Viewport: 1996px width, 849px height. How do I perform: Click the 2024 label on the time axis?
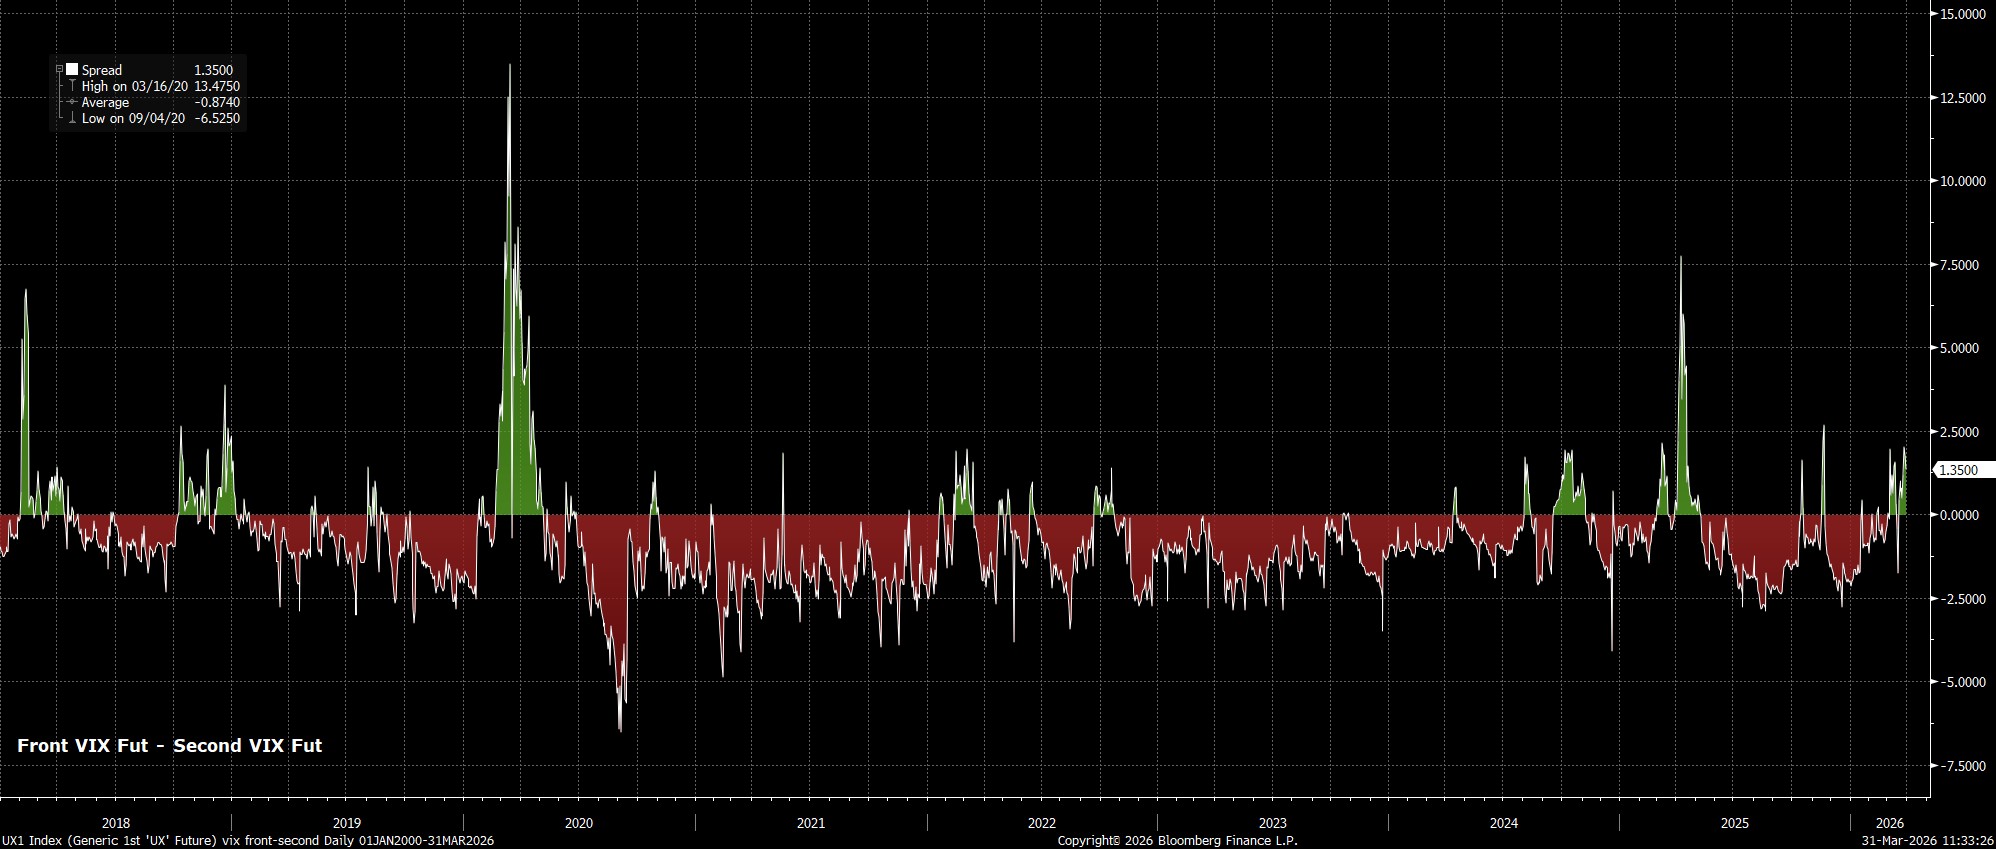click(x=1503, y=823)
